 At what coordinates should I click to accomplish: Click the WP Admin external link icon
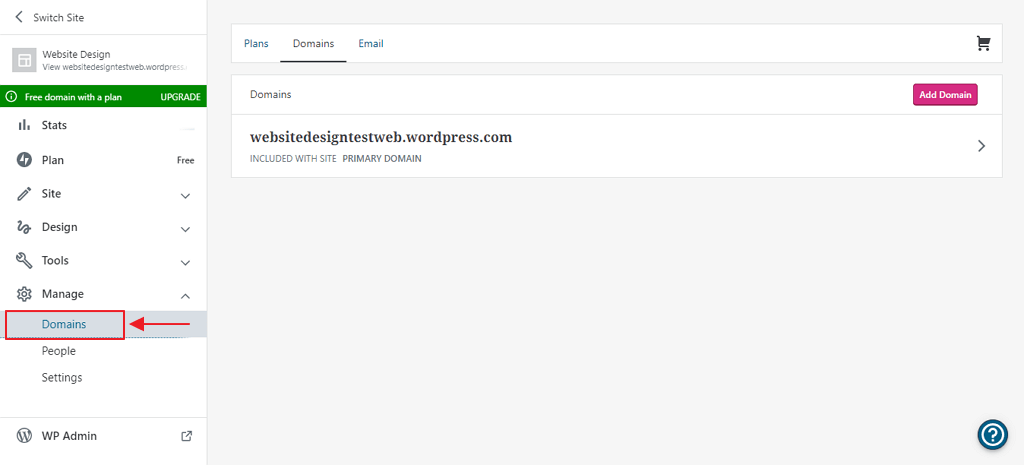(186, 436)
